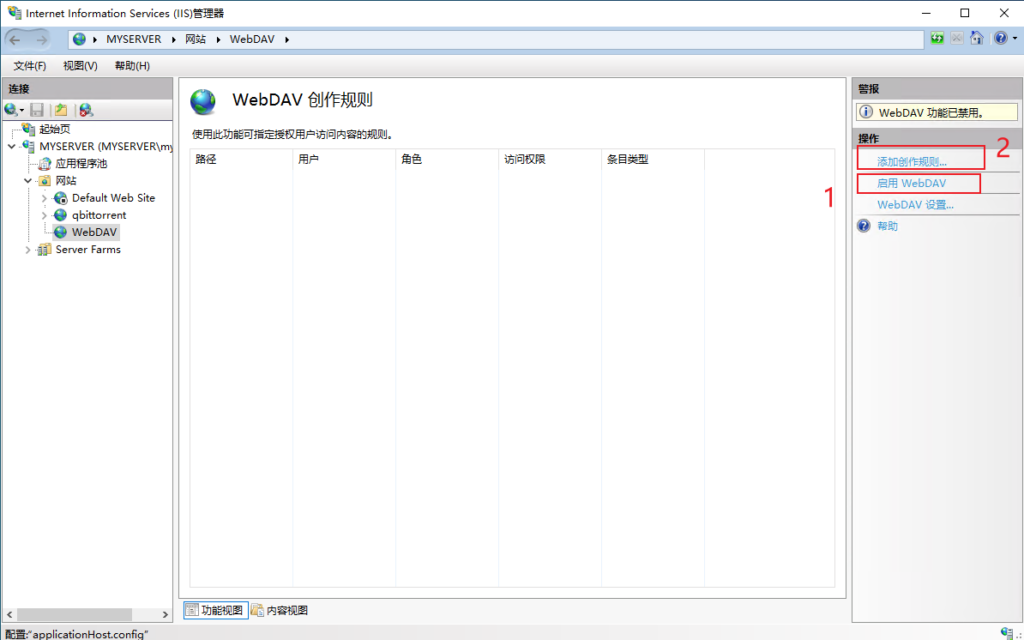
Task: Select Default Web Site
Action: 114,198
